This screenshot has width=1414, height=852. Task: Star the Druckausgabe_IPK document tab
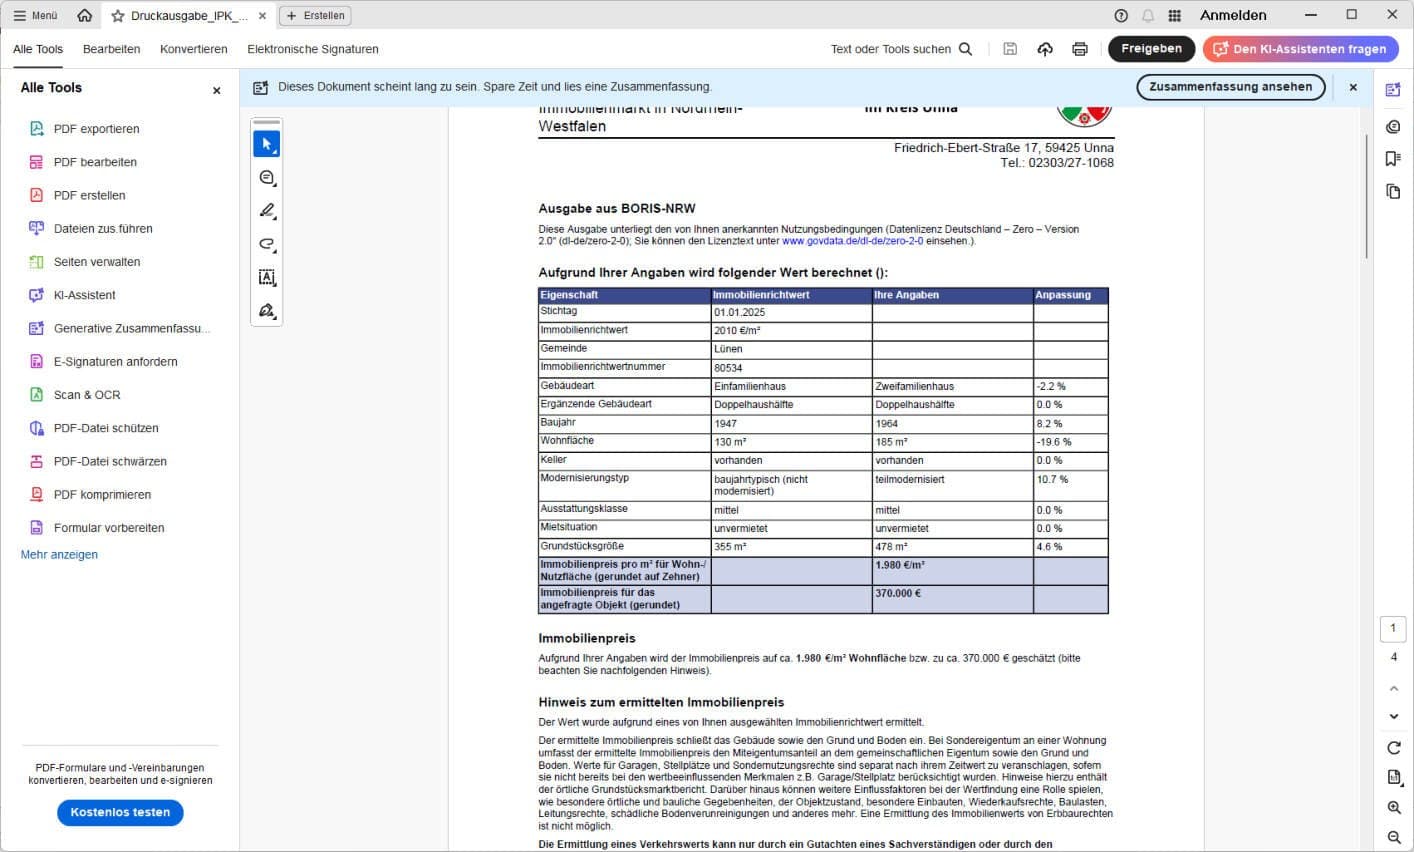[x=118, y=16]
